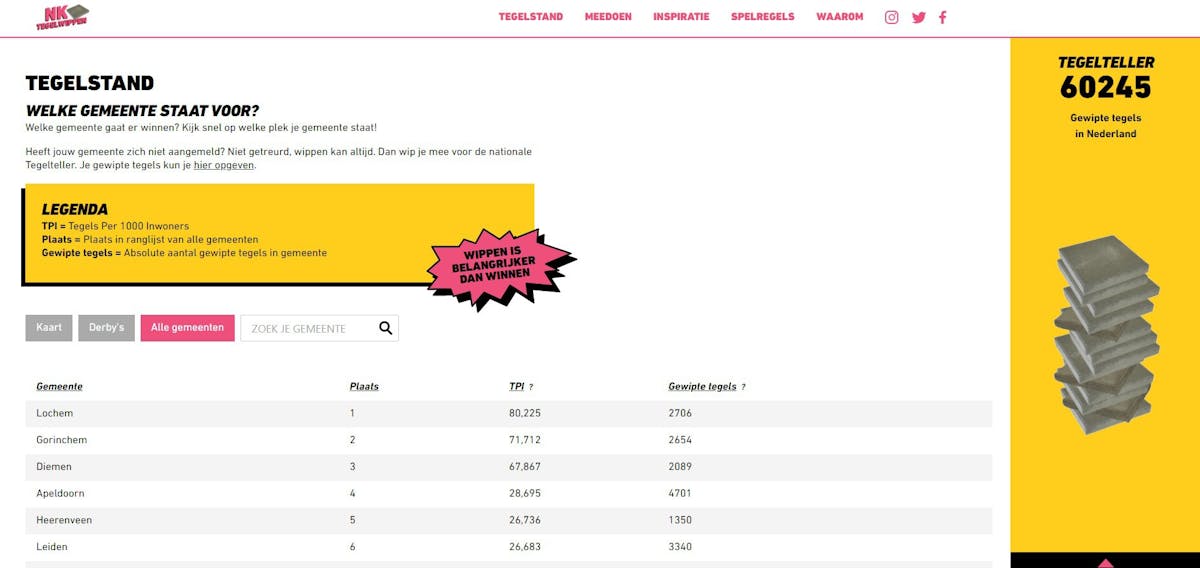Open the Waarom menu item

pyautogui.click(x=839, y=17)
